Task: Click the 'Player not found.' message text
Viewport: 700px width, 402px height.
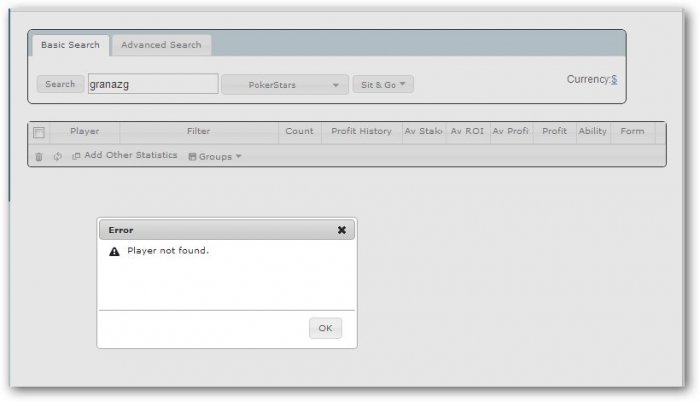Action: (x=168, y=251)
